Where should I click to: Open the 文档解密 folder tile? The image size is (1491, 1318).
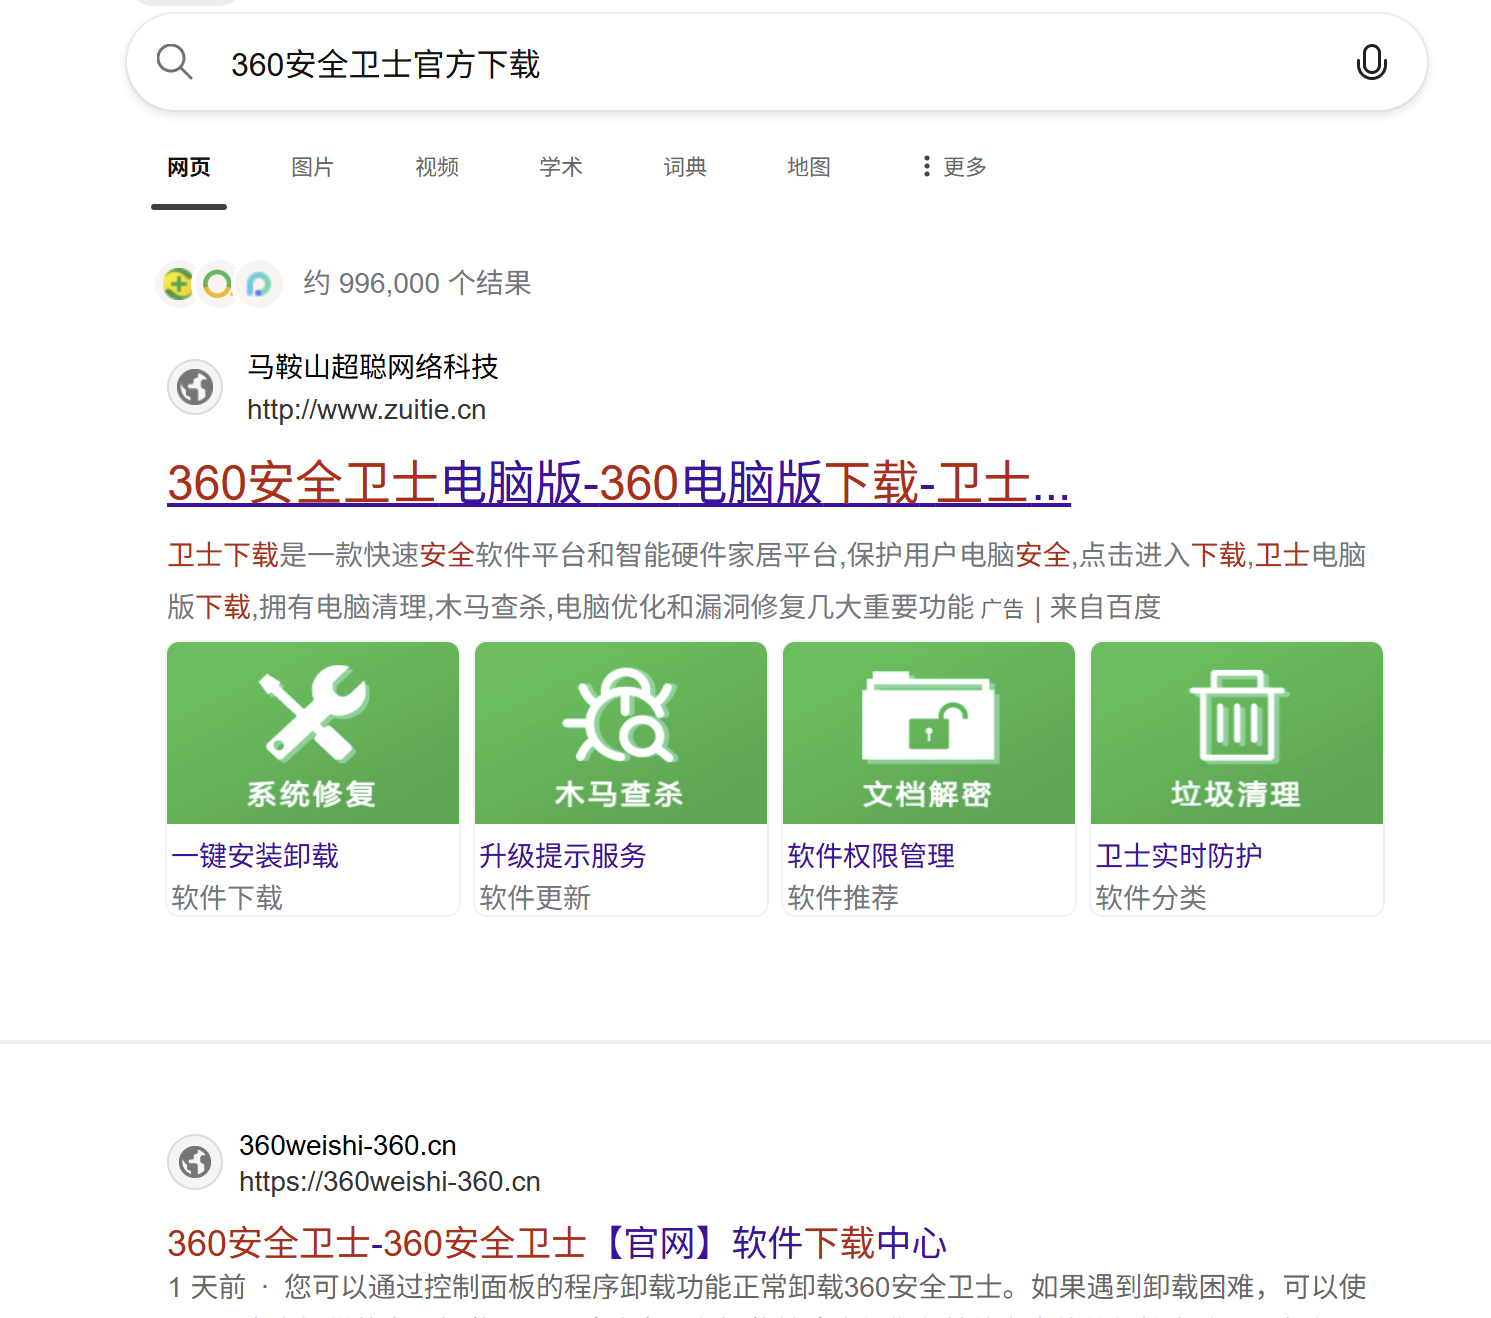(x=929, y=733)
